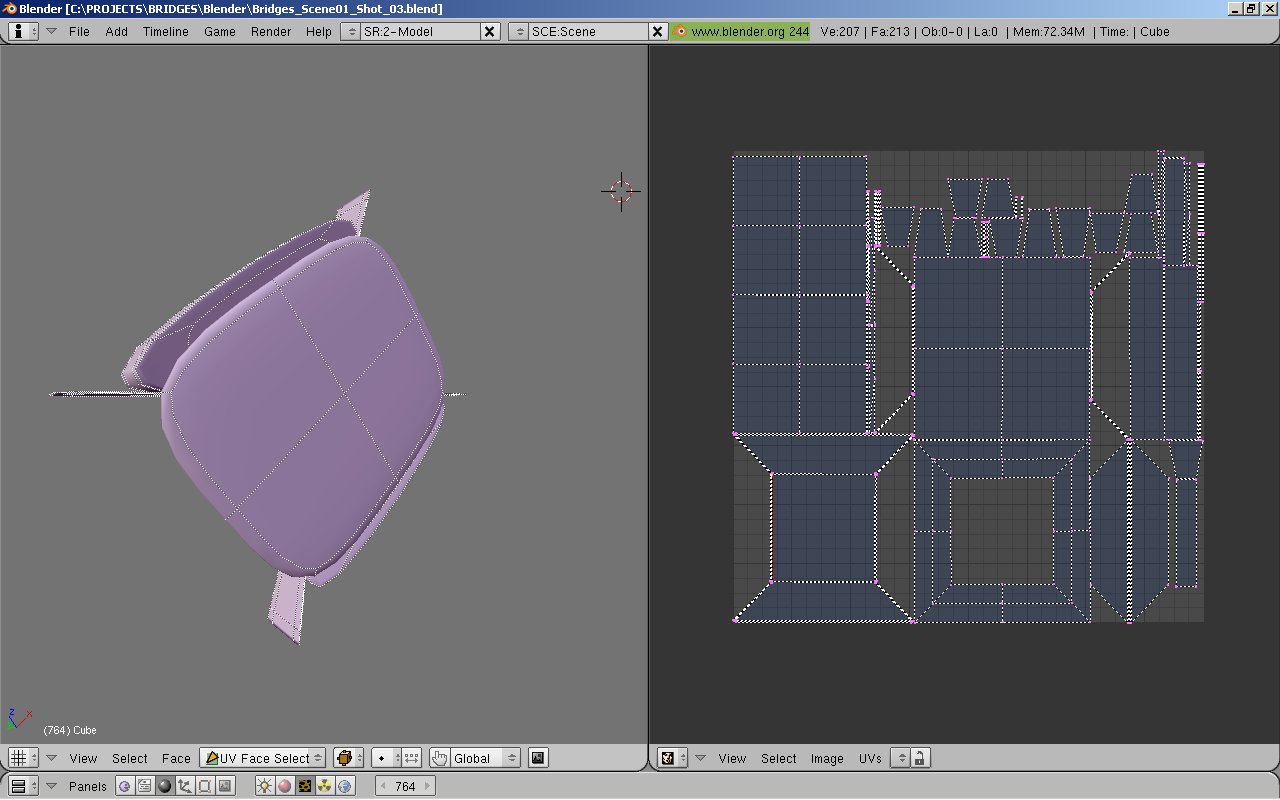This screenshot has height=800, width=1280.
Task: Collapse the UV editor header menus triangle
Action: 701,758
